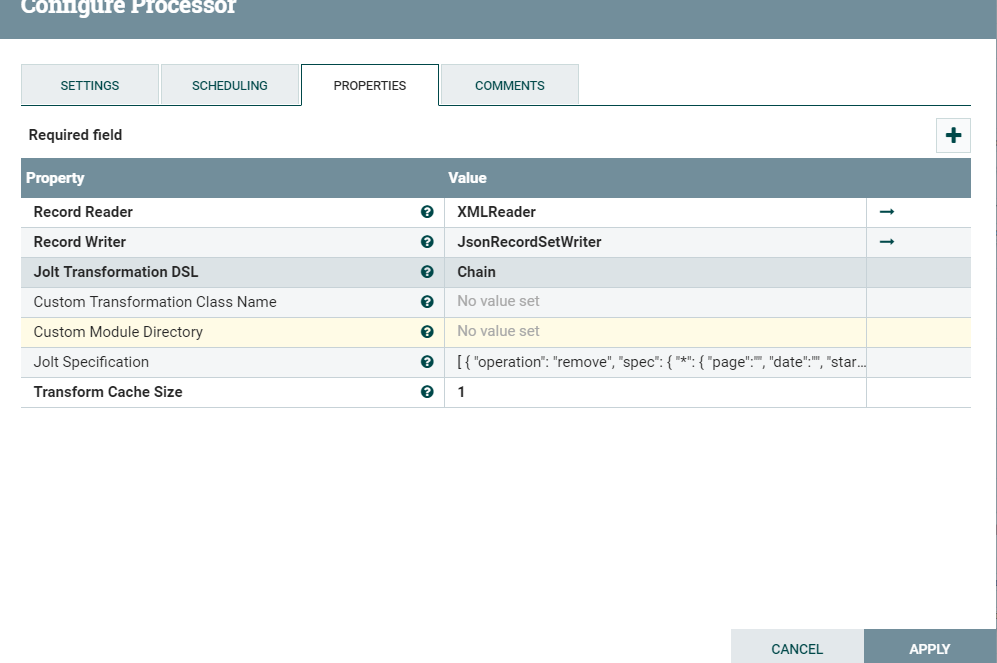The image size is (997, 663).
Task: Select the Properties tab
Action: [369, 85]
